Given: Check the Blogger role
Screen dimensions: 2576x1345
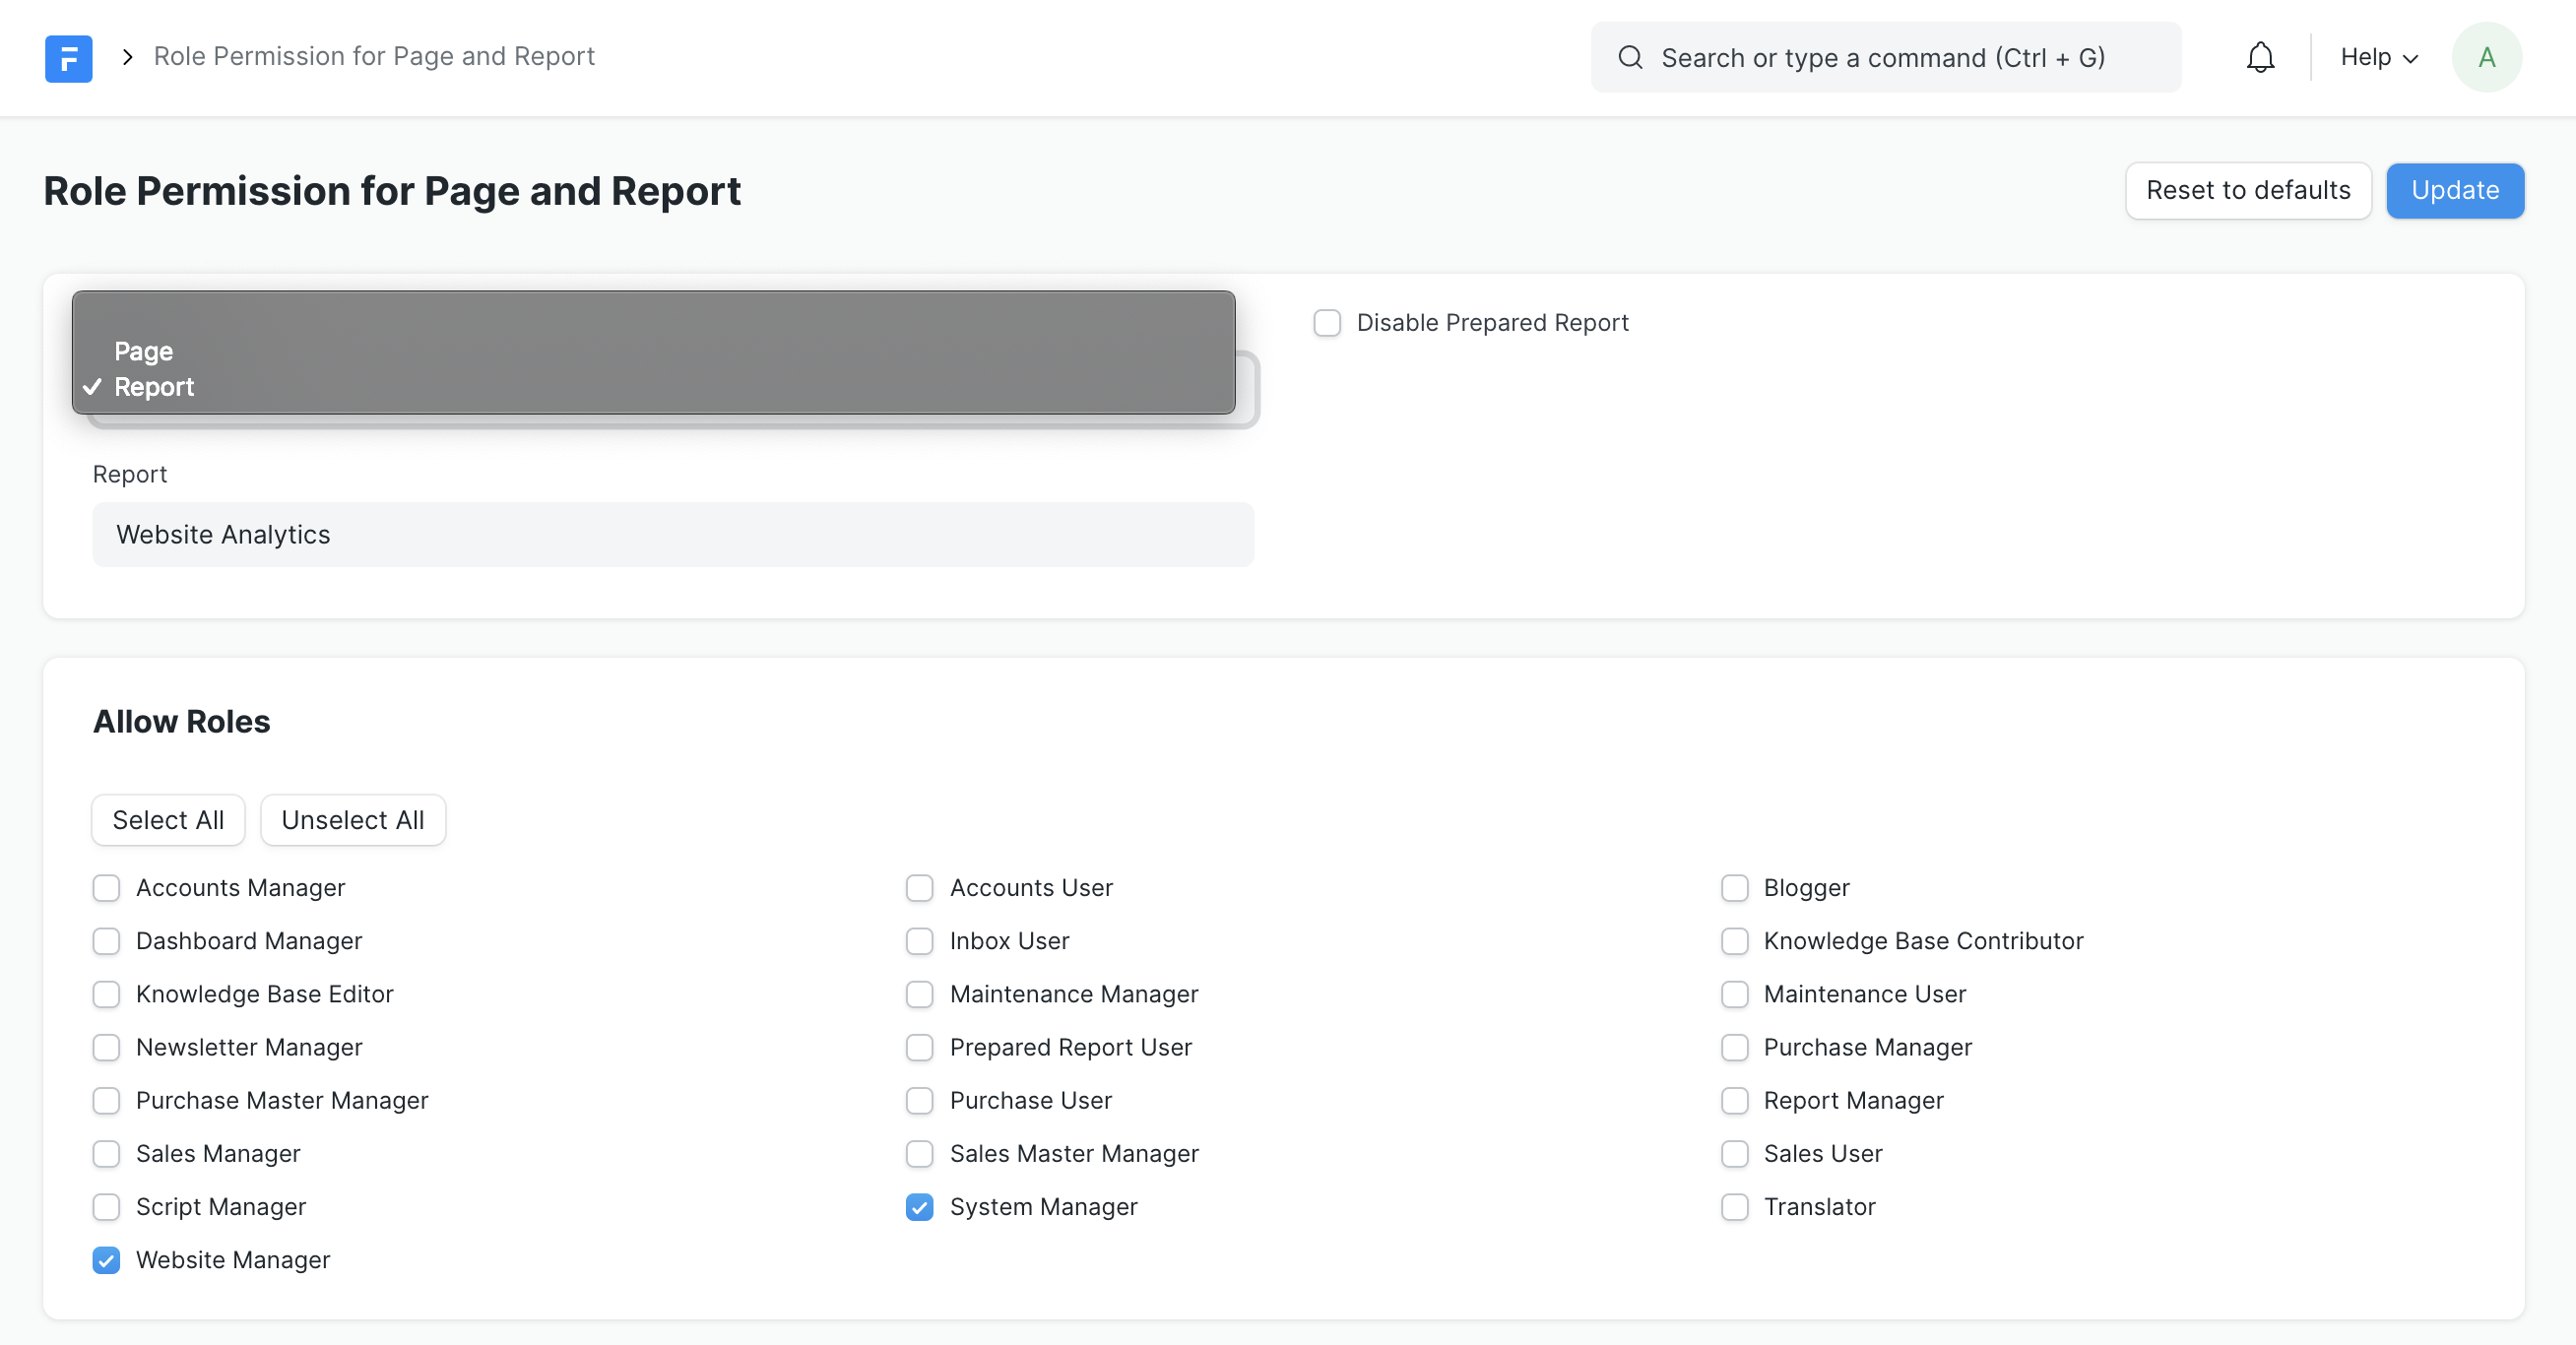Looking at the screenshot, I should point(1734,888).
